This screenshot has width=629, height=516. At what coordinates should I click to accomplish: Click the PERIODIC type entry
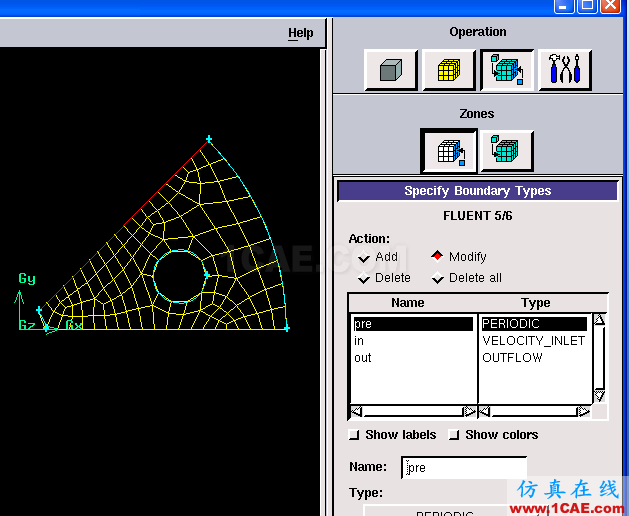pos(534,324)
